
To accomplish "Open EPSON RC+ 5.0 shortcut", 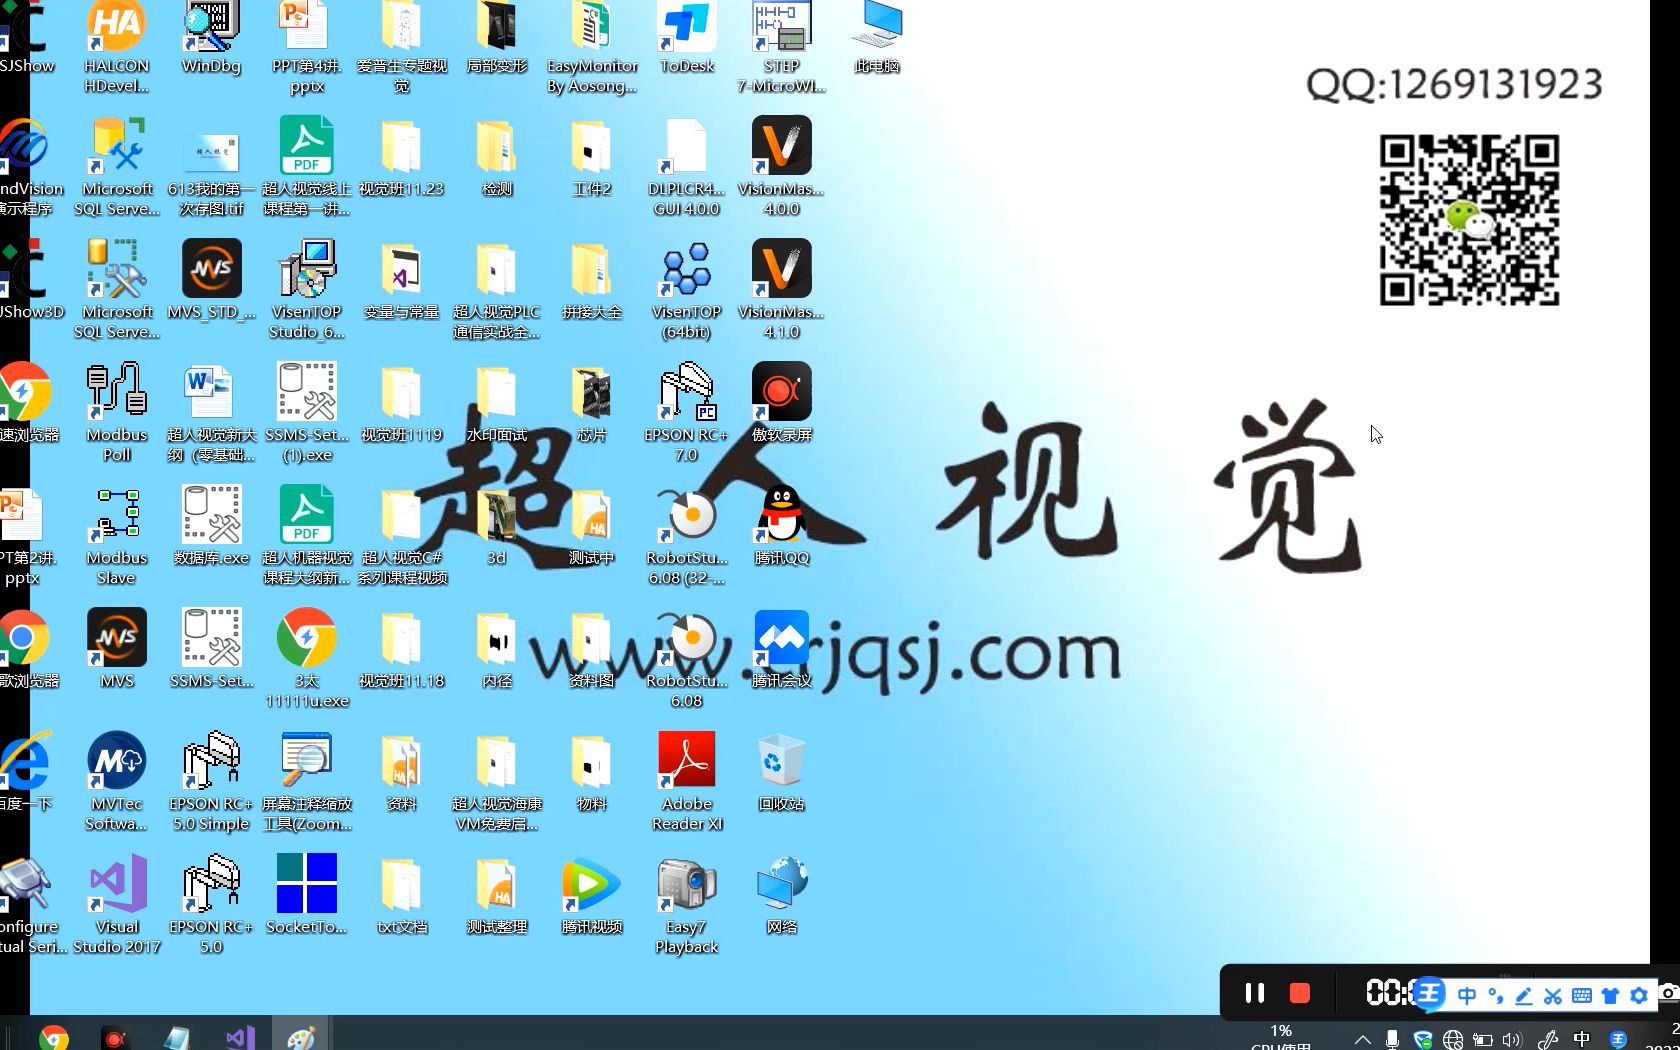I will click(211, 904).
